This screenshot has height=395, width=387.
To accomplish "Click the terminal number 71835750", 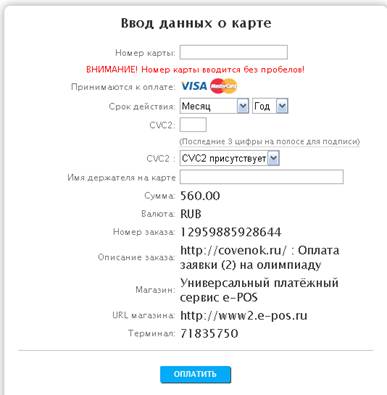I will [209, 333].
